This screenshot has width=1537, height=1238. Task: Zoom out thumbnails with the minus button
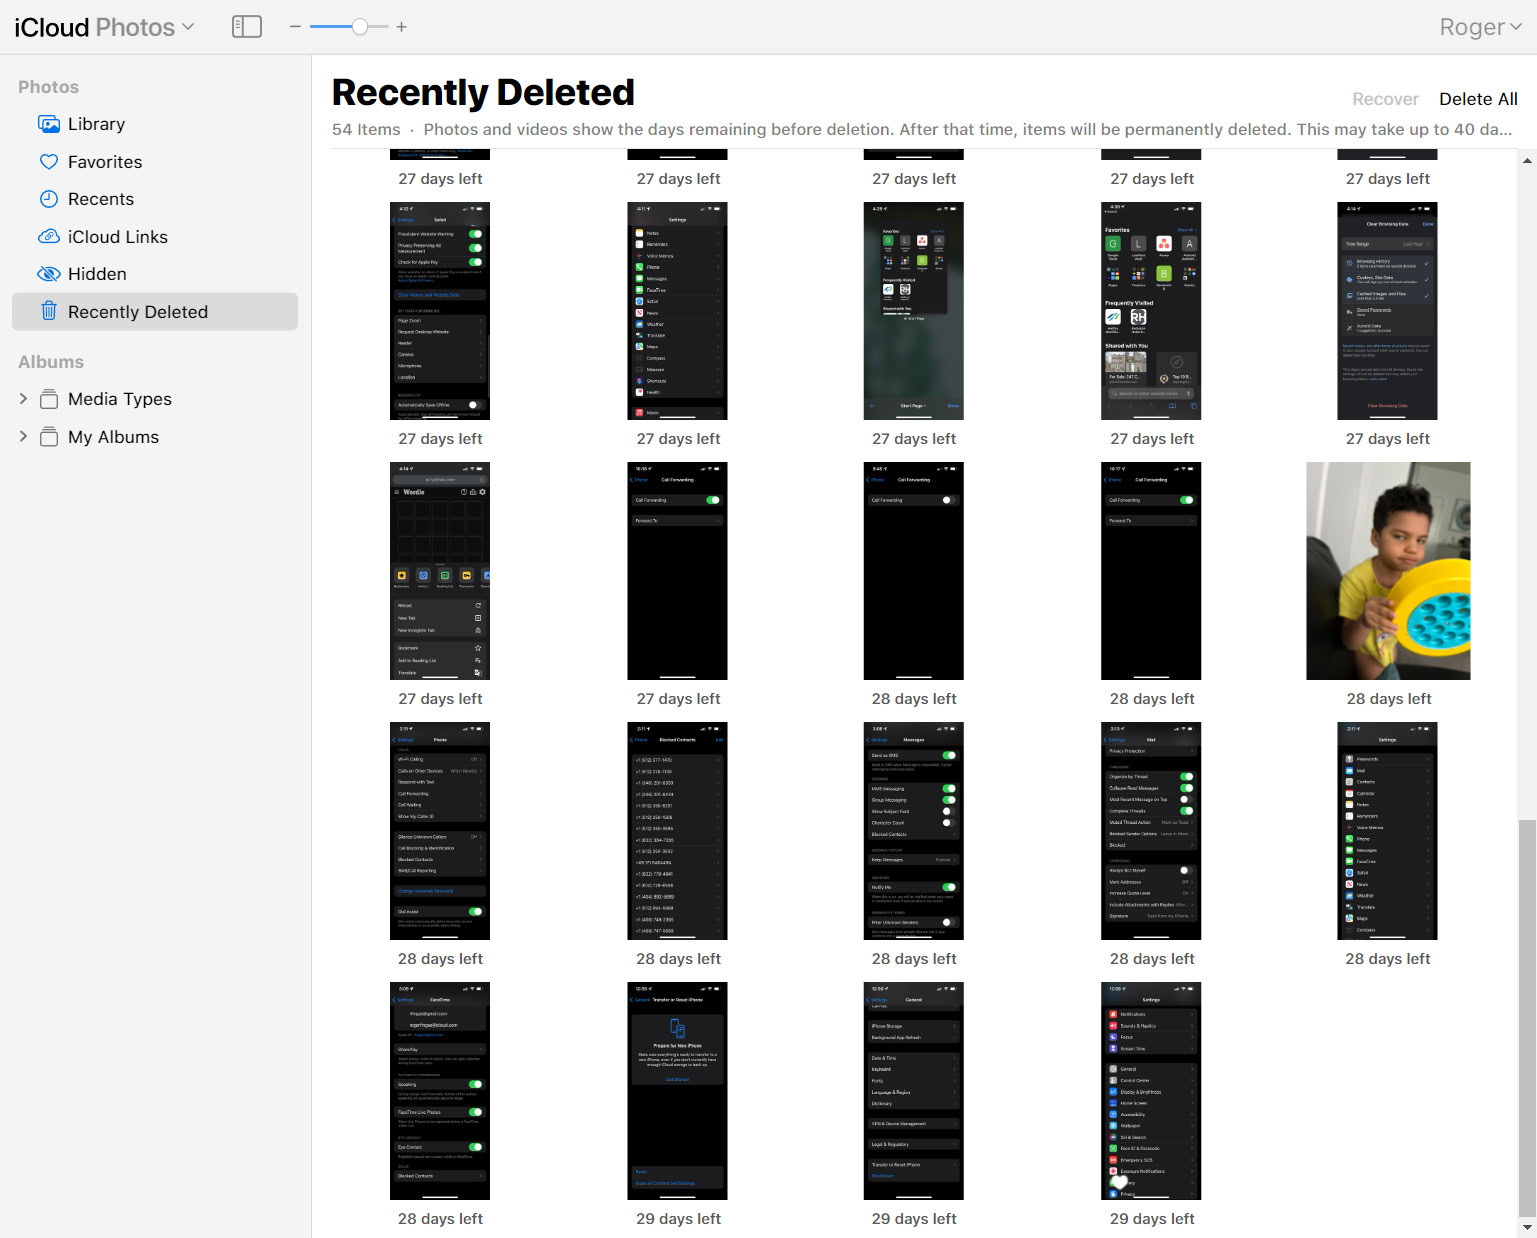point(295,27)
